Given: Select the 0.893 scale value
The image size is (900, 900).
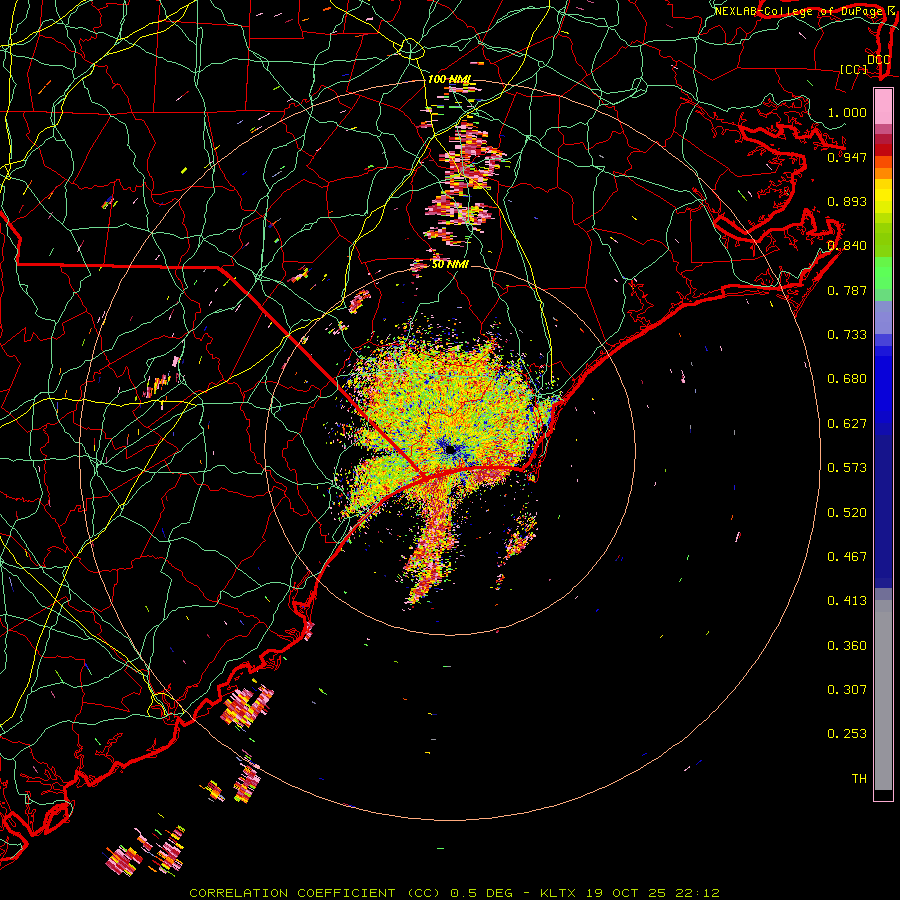Looking at the screenshot, I should [x=847, y=201].
